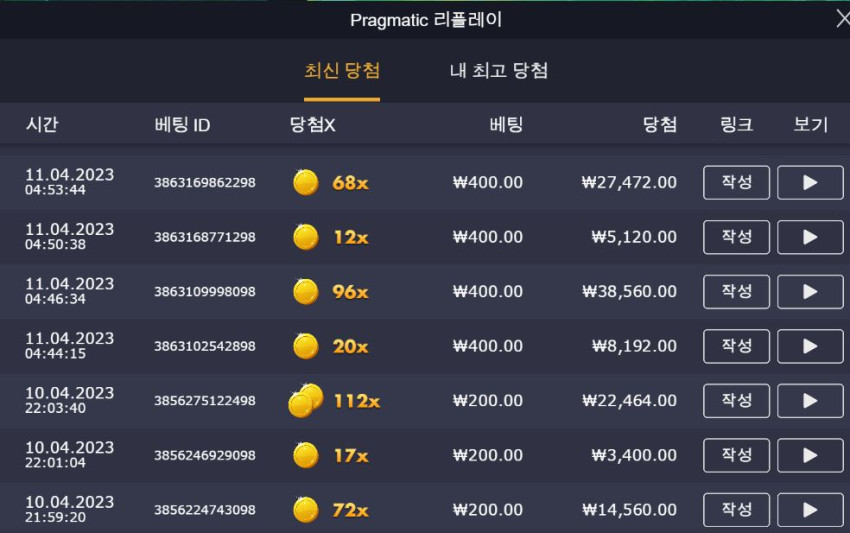Screen dimensions: 850x533
Task: Open the 내 최고 당첨 tab
Action: (x=499, y=71)
